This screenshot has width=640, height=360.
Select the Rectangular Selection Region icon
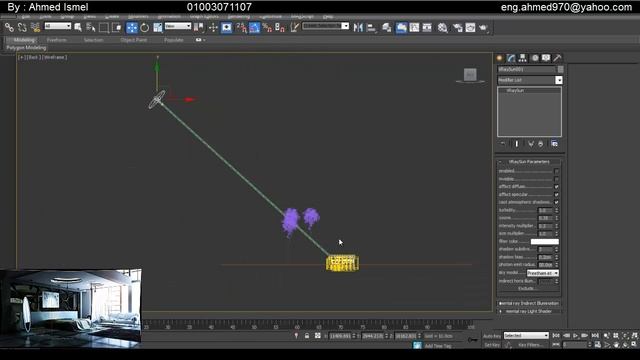point(104,27)
